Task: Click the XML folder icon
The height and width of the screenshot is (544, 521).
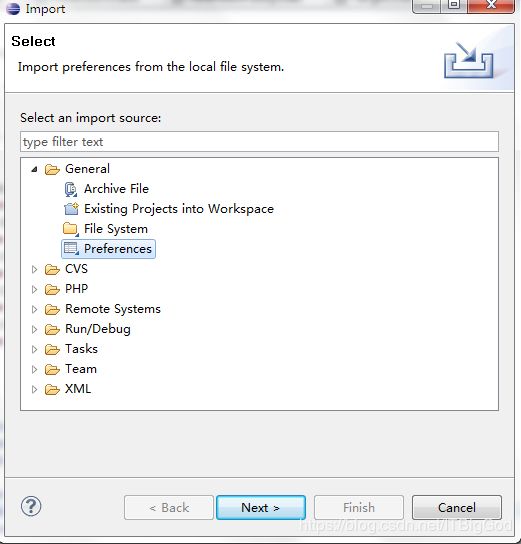Action: coord(52,389)
